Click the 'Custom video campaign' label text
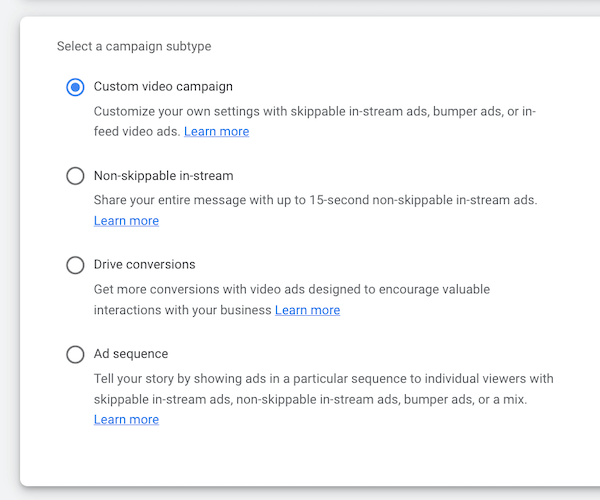Image resolution: width=600 pixels, height=500 pixels. [163, 87]
